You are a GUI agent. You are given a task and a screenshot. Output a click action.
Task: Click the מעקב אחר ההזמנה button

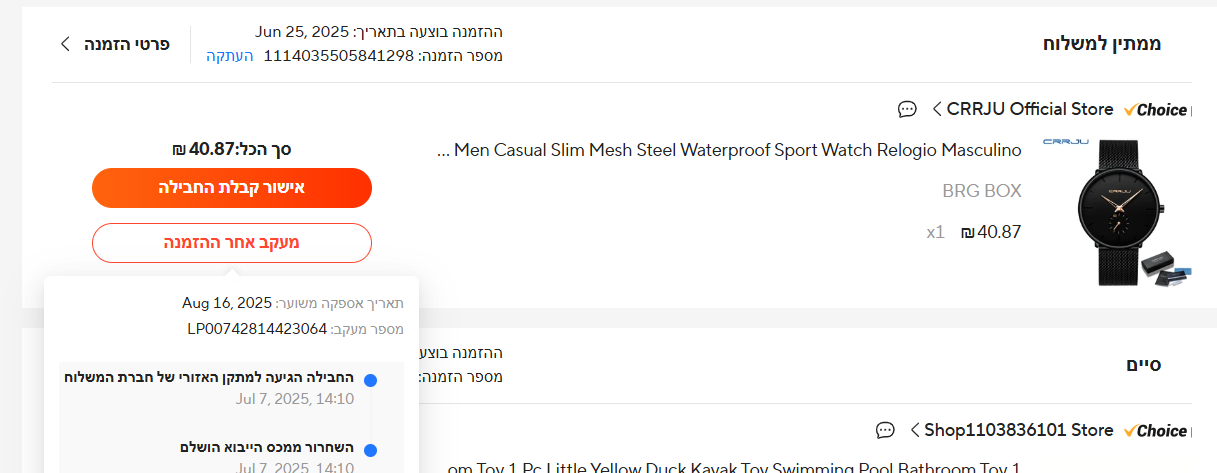231,243
